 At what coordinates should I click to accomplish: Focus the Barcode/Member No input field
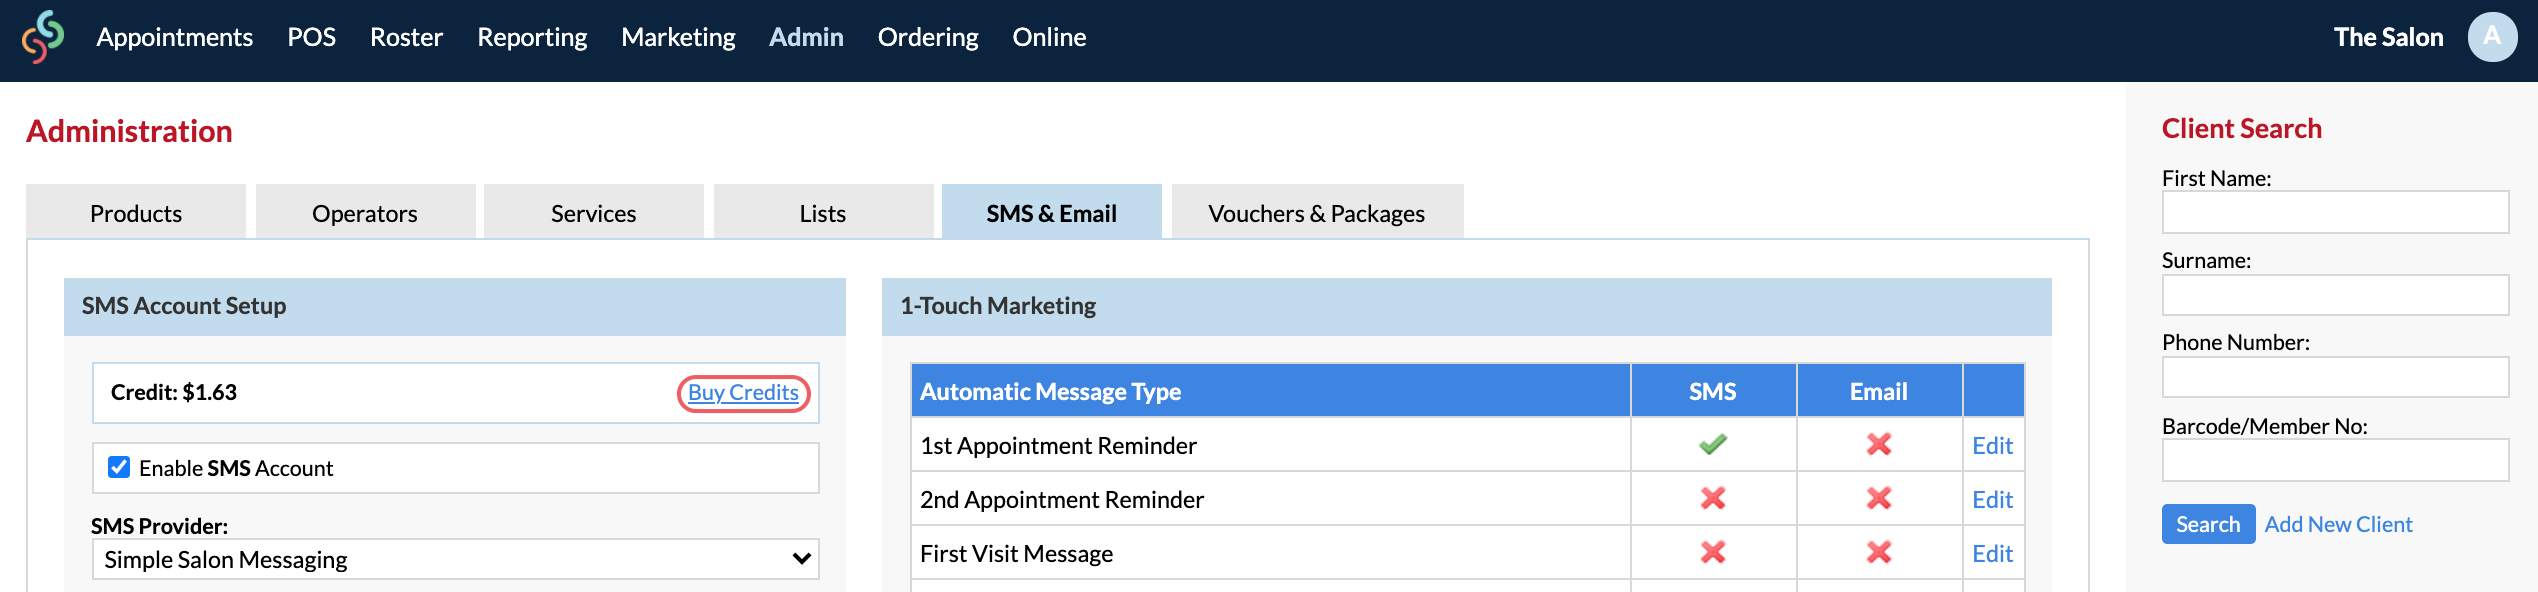2335,460
